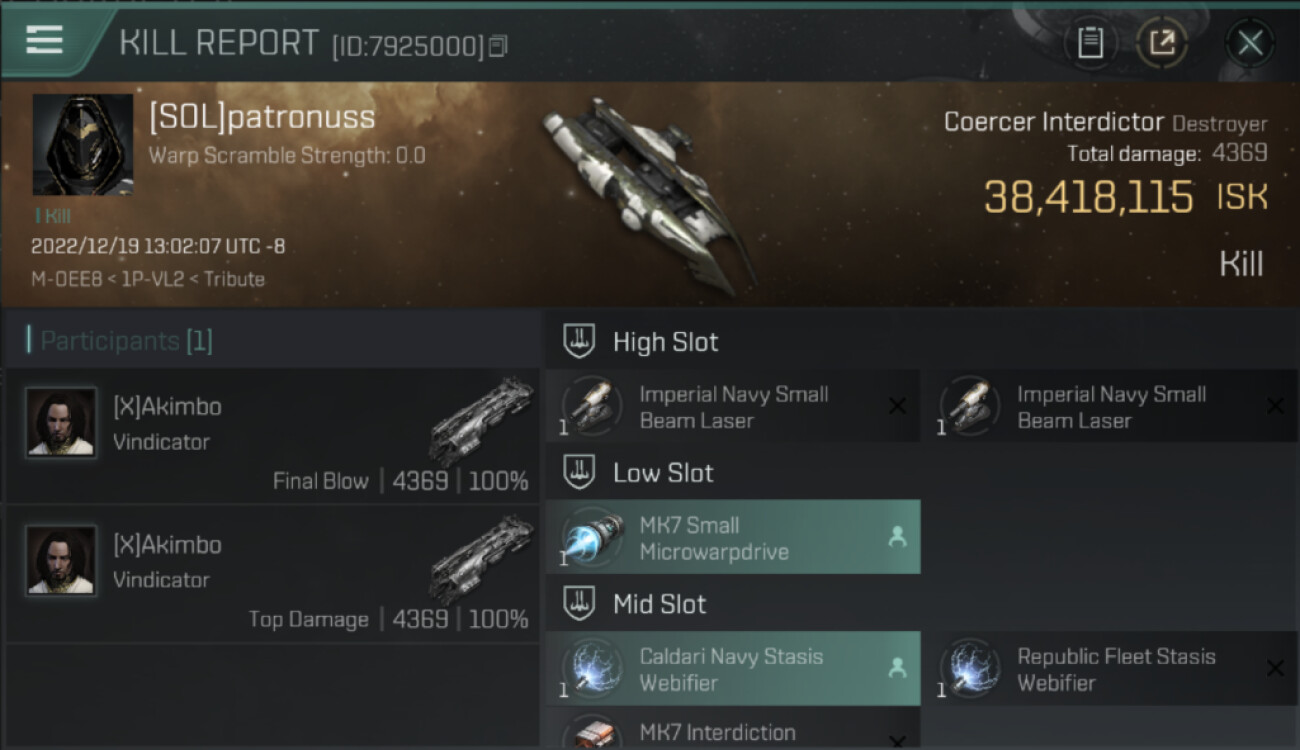Viewport: 1300px width, 750px height.
Task: Copy the kill report ID
Action: [498, 45]
